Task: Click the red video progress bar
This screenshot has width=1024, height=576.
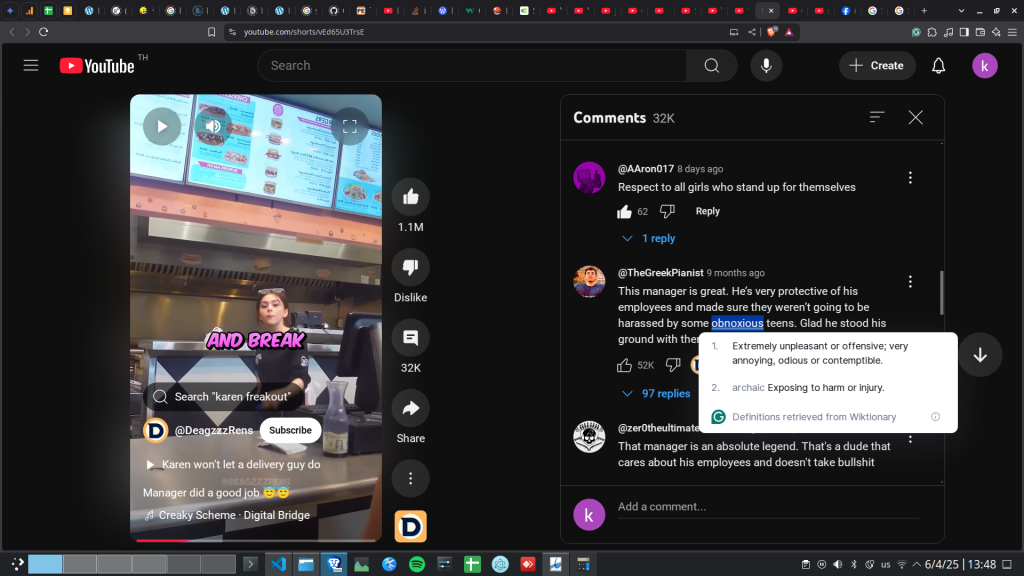Action: pyautogui.click(x=162, y=540)
